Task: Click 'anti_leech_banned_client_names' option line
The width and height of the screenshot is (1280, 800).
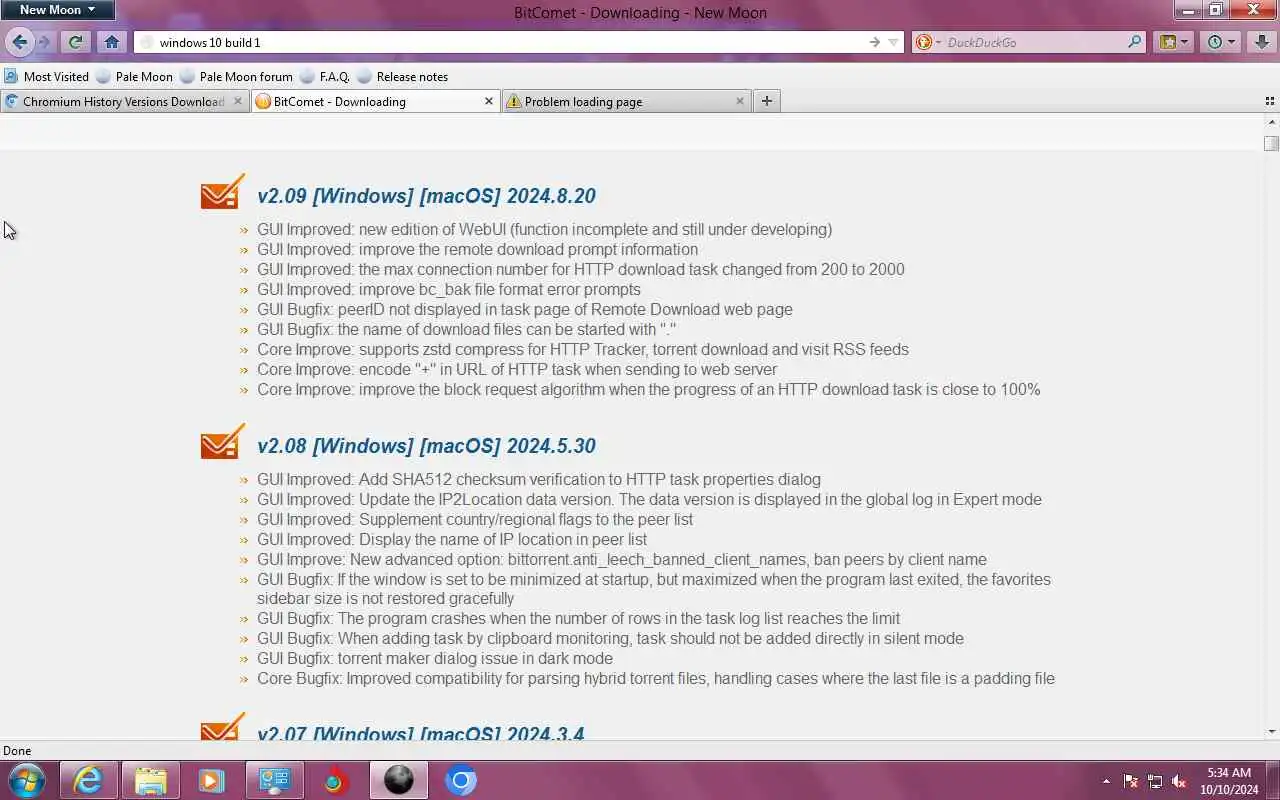Action: 622,559
